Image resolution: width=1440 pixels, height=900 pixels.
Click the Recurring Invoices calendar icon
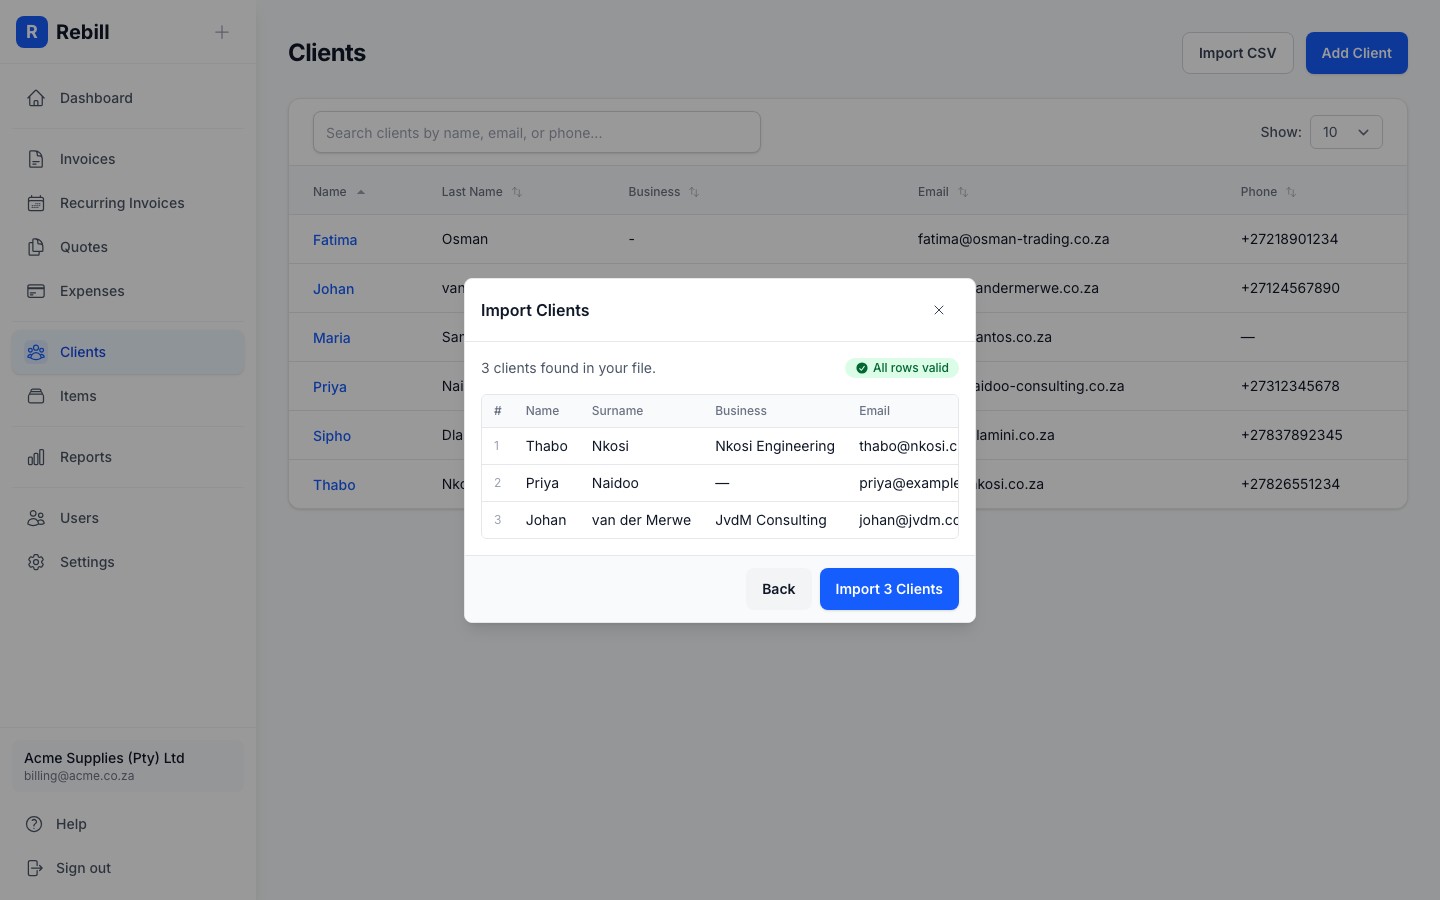pyautogui.click(x=36, y=202)
